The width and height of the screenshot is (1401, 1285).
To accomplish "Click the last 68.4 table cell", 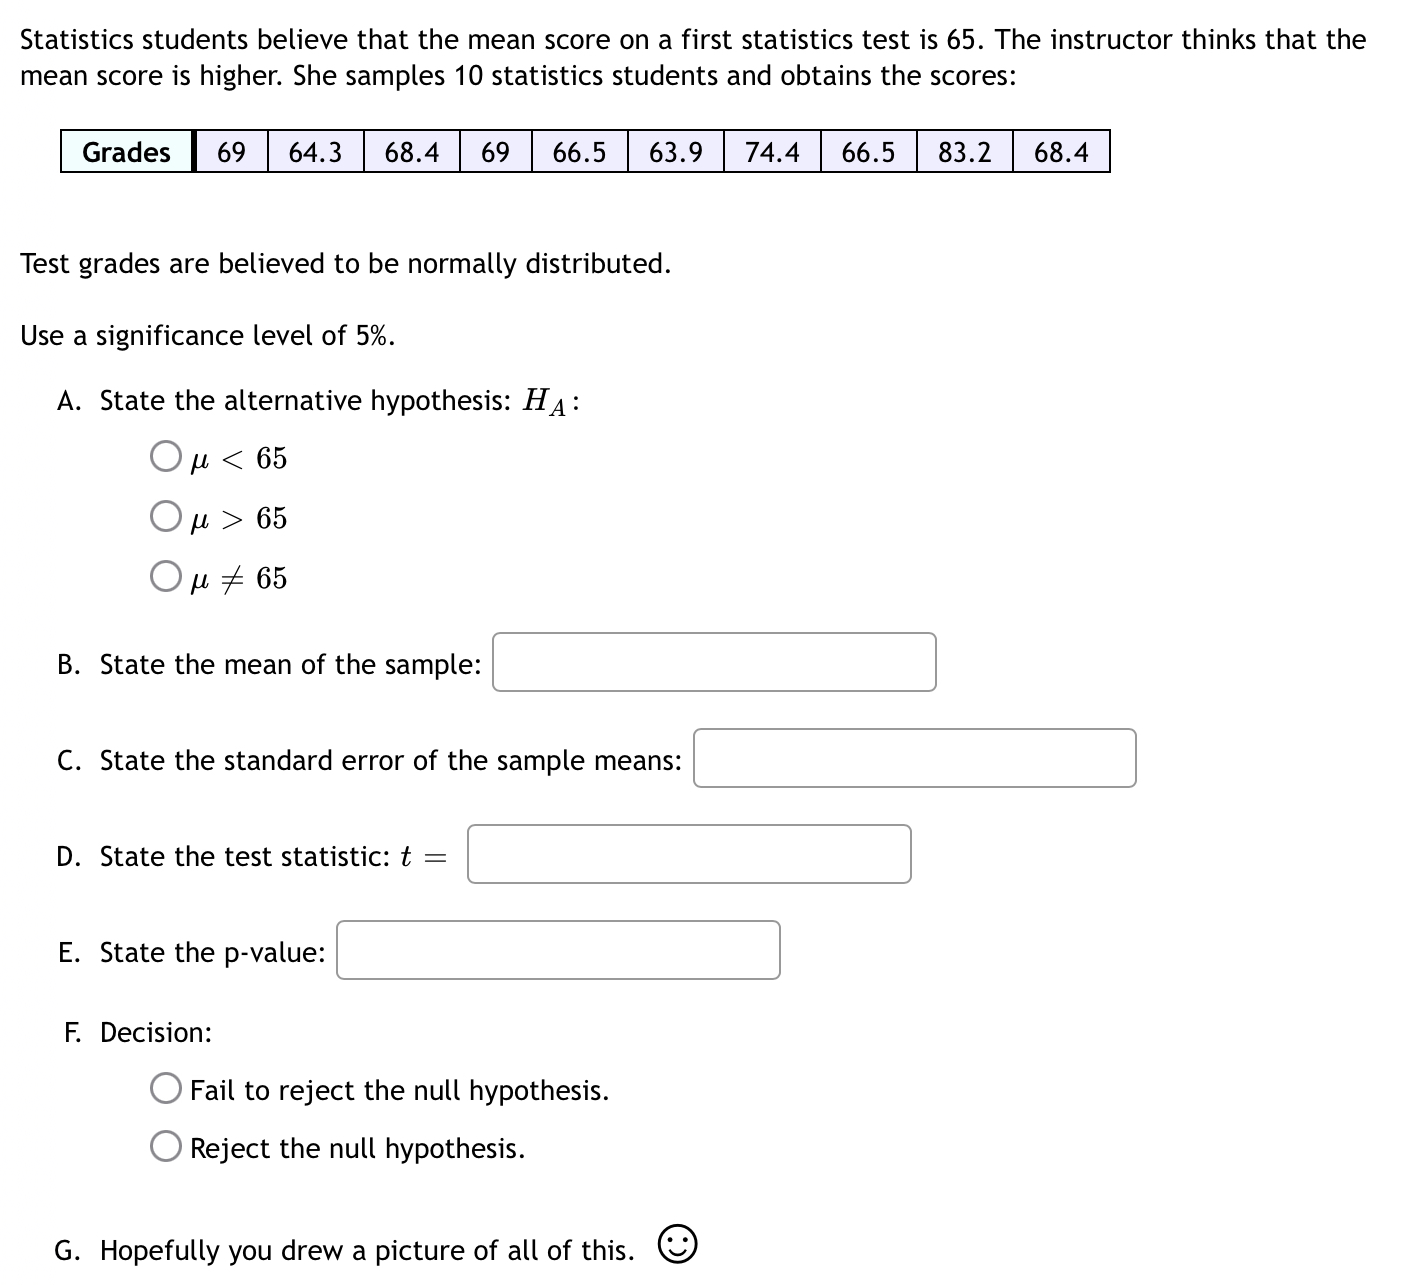I will [1061, 152].
